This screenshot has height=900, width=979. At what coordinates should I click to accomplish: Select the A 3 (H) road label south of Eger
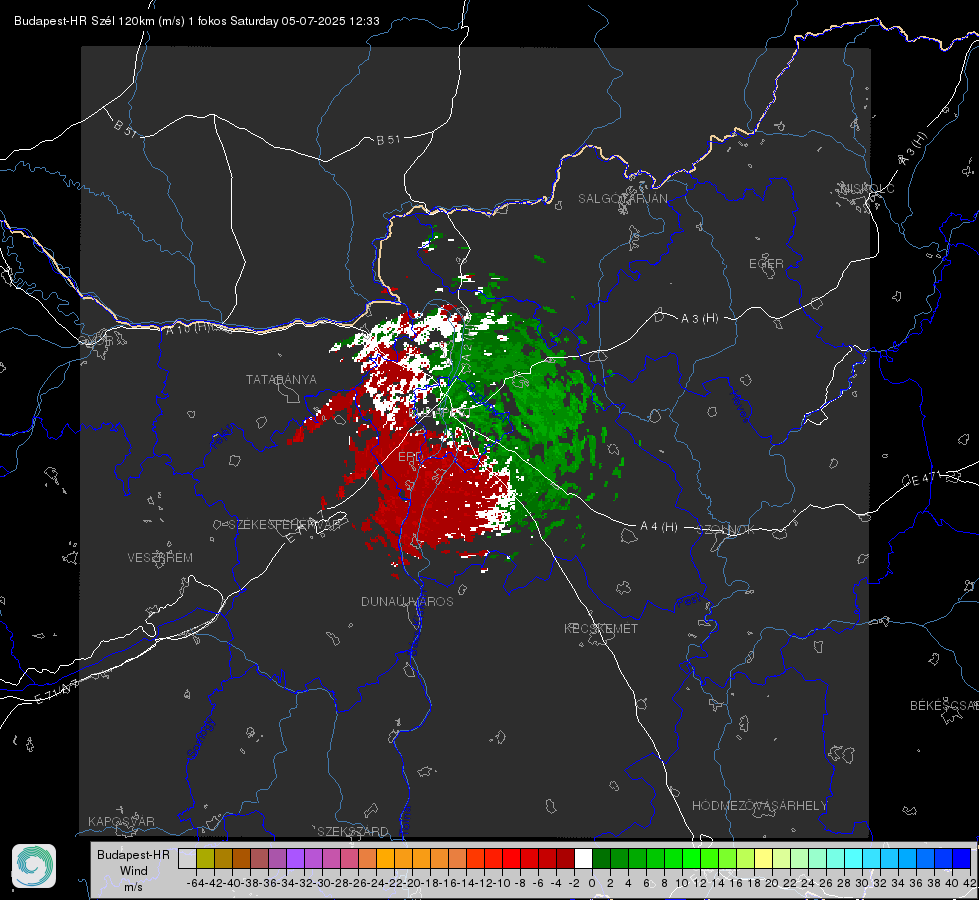[x=699, y=319]
